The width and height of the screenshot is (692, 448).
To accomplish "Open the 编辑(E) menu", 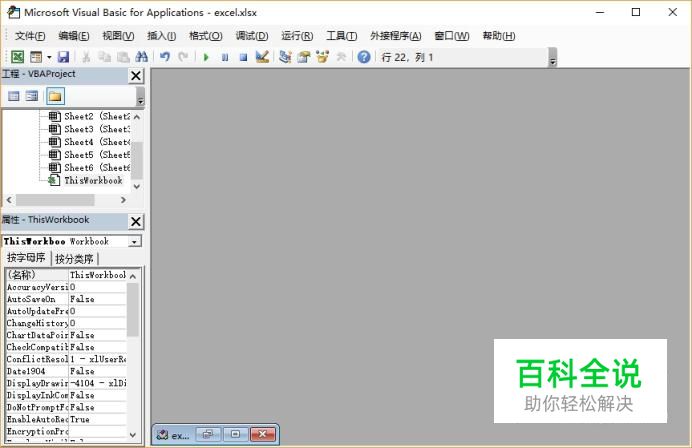I will pos(74,36).
